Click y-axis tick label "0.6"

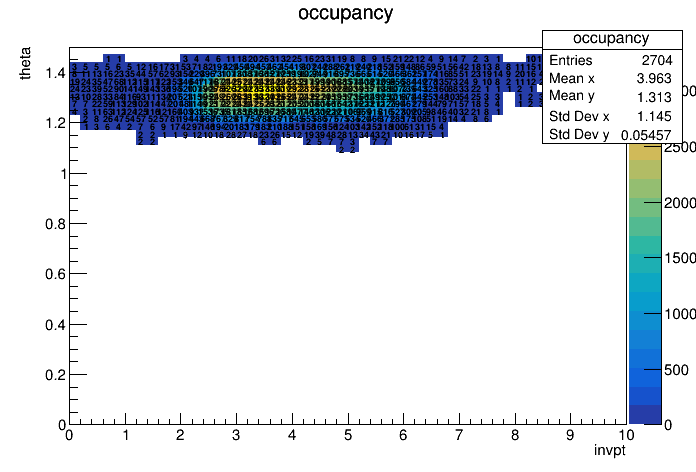pyautogui.click(x=55, y=274)
